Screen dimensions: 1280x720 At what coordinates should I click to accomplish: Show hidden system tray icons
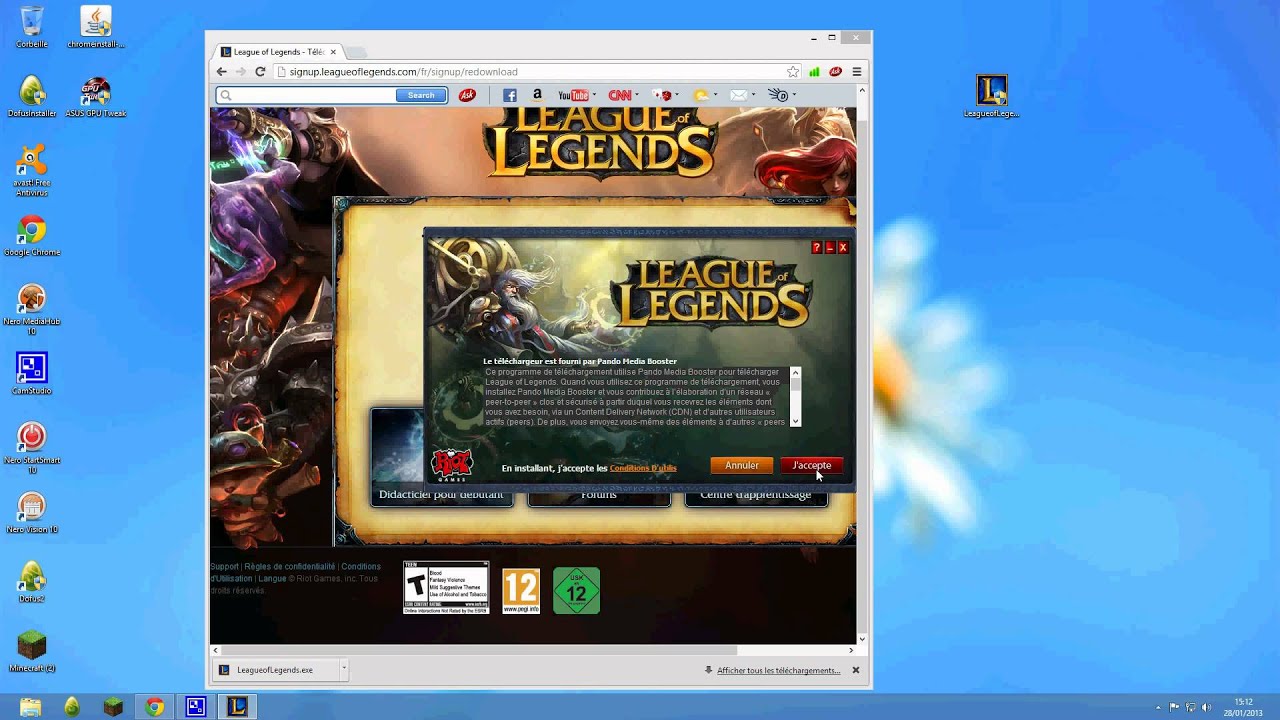coord(1159,708)
